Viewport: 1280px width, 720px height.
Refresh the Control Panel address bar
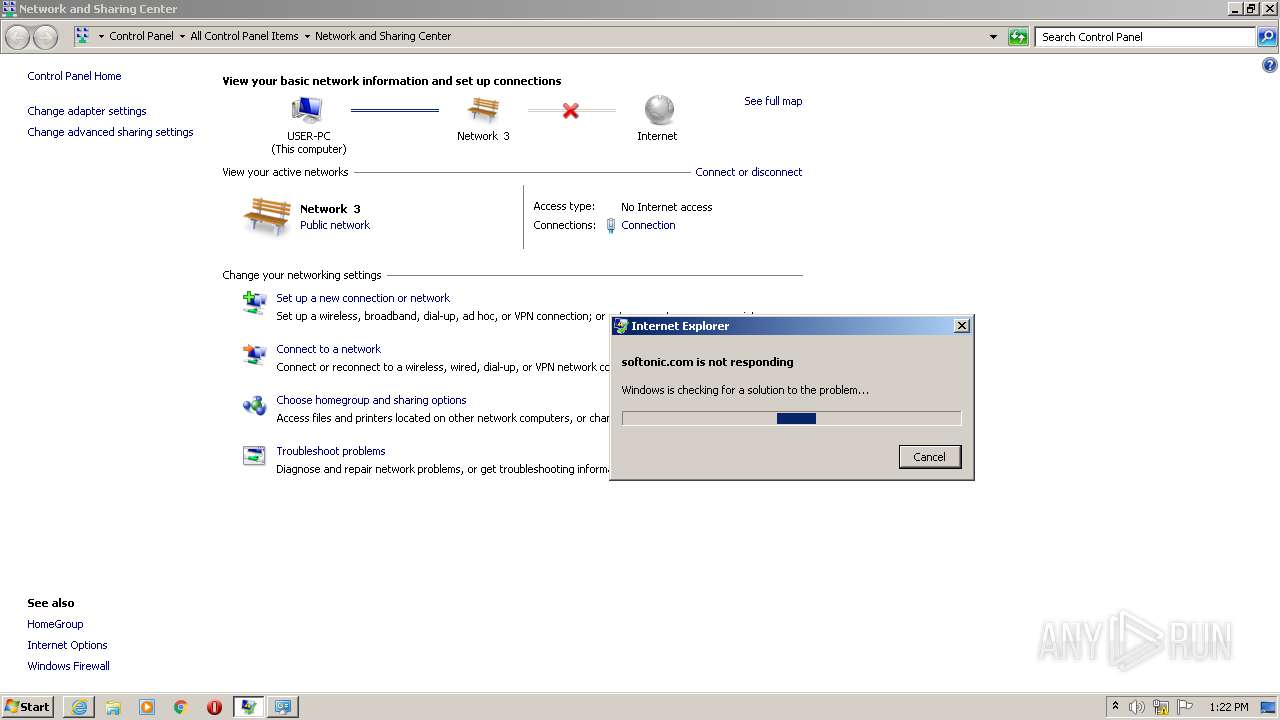tap(1018, 37)
